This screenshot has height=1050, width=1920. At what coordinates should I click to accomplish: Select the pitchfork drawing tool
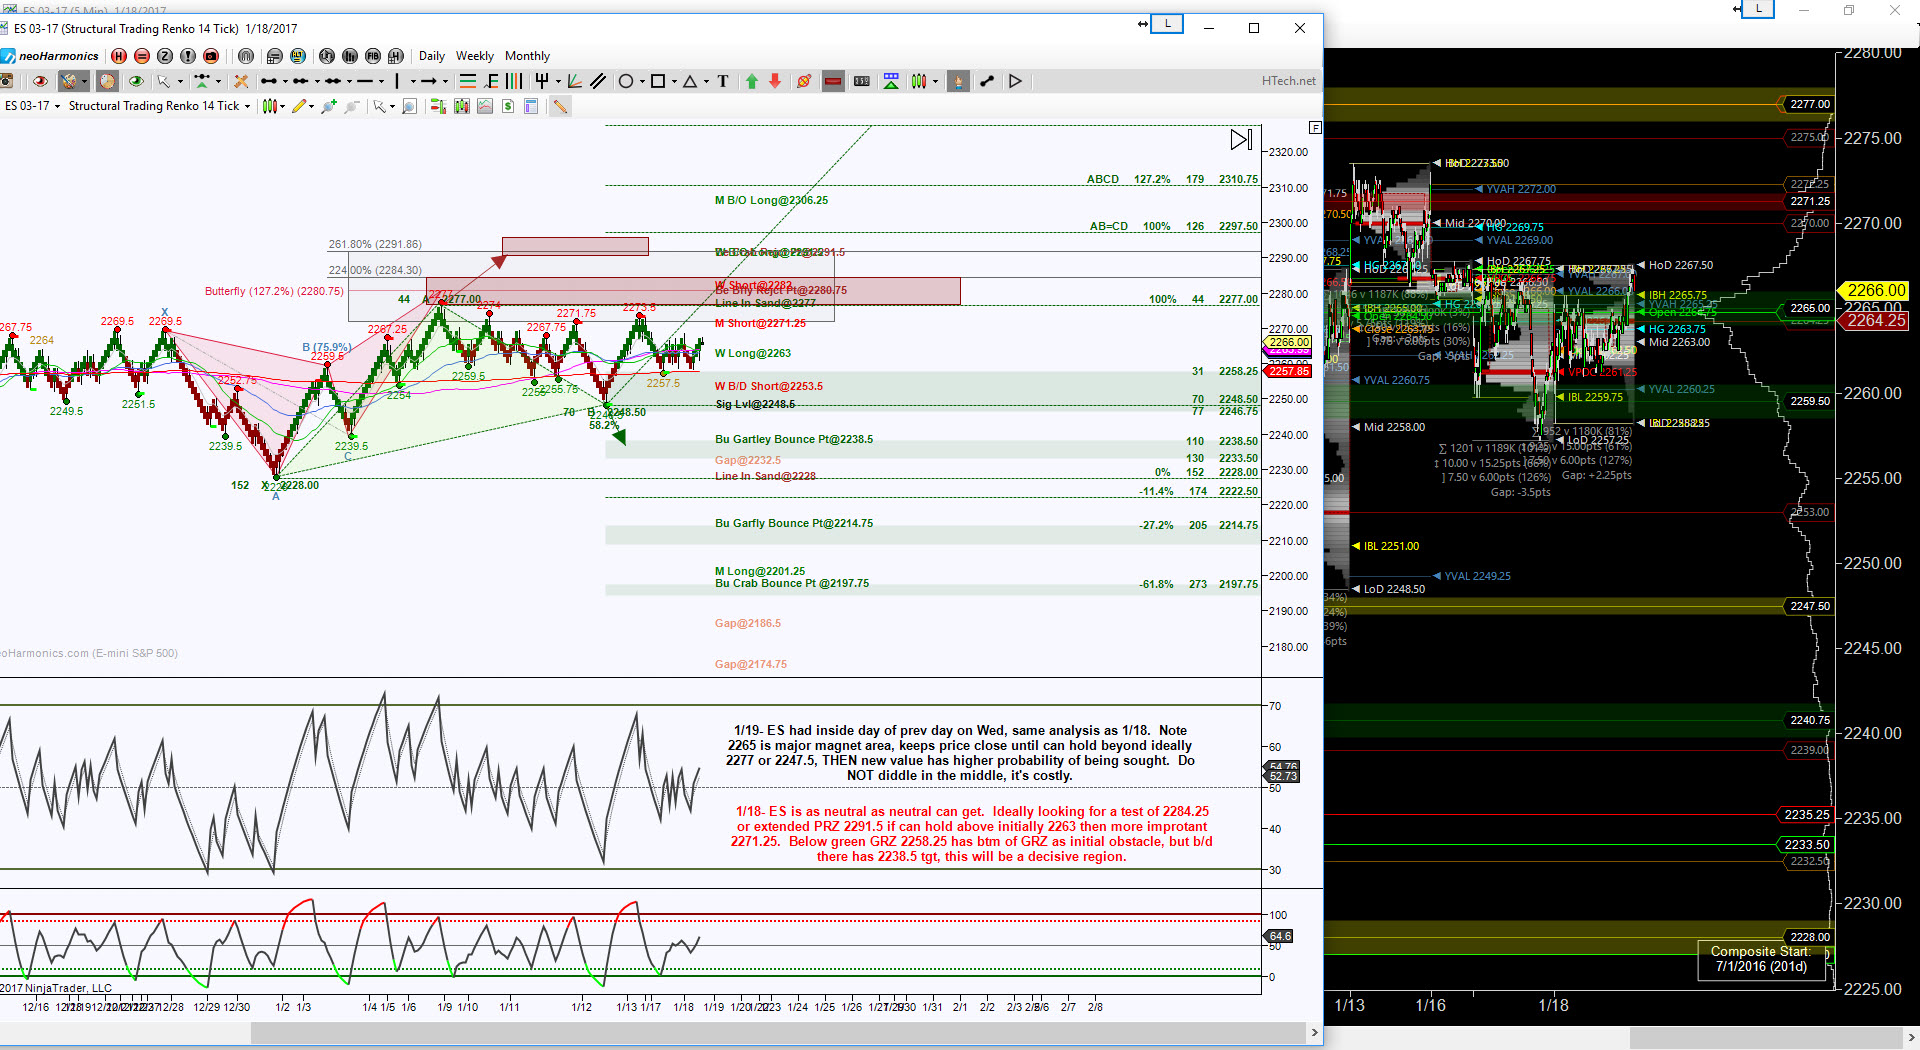[542, 81]
